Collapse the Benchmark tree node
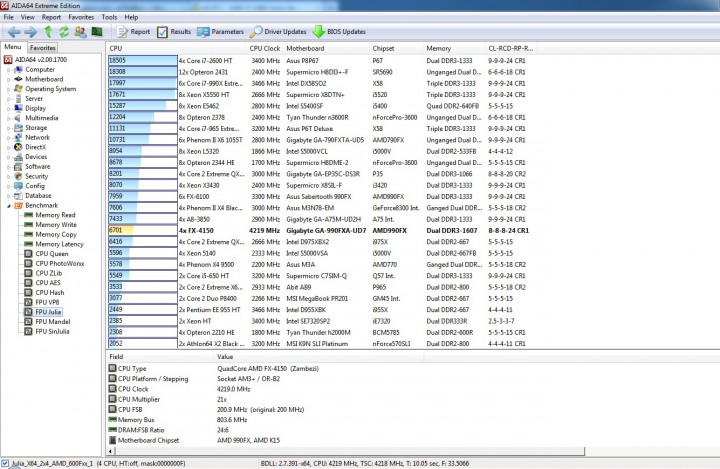 tap(8, 206)
